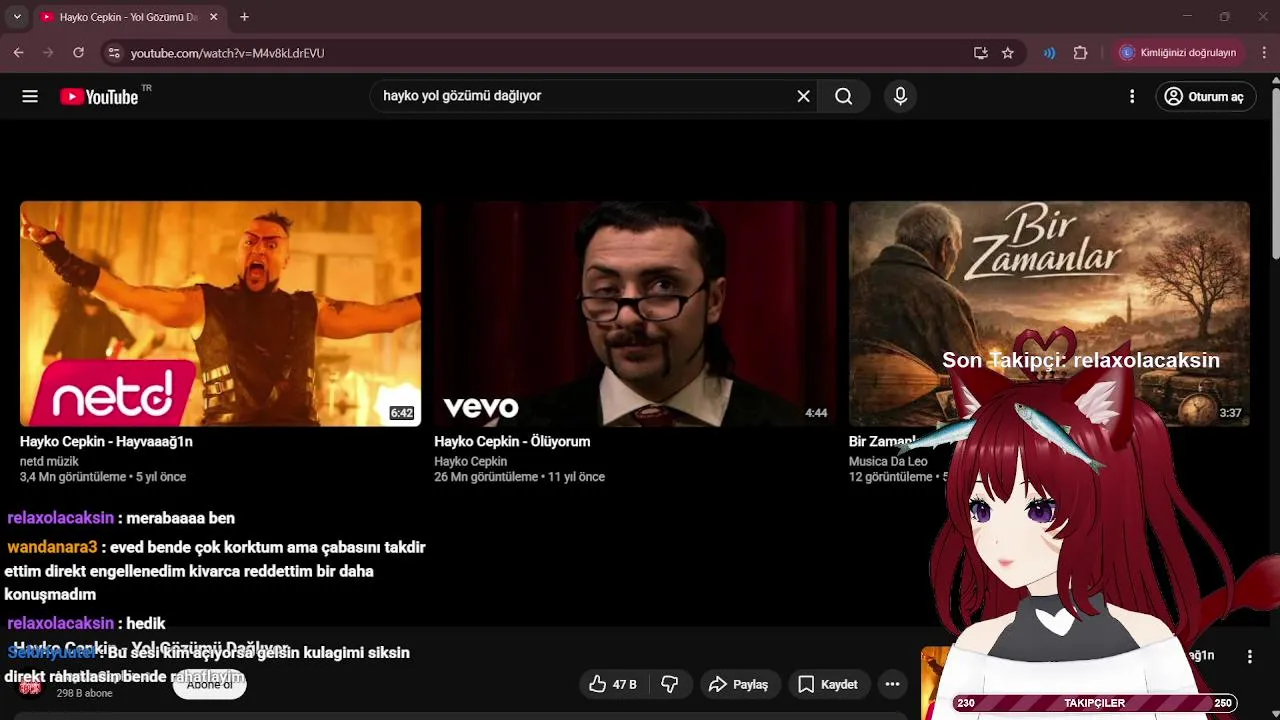1280x720 pixels.
Task: Like the video (47 B thumbs up)
Action: pyautogui.click(x=613, y=684)
